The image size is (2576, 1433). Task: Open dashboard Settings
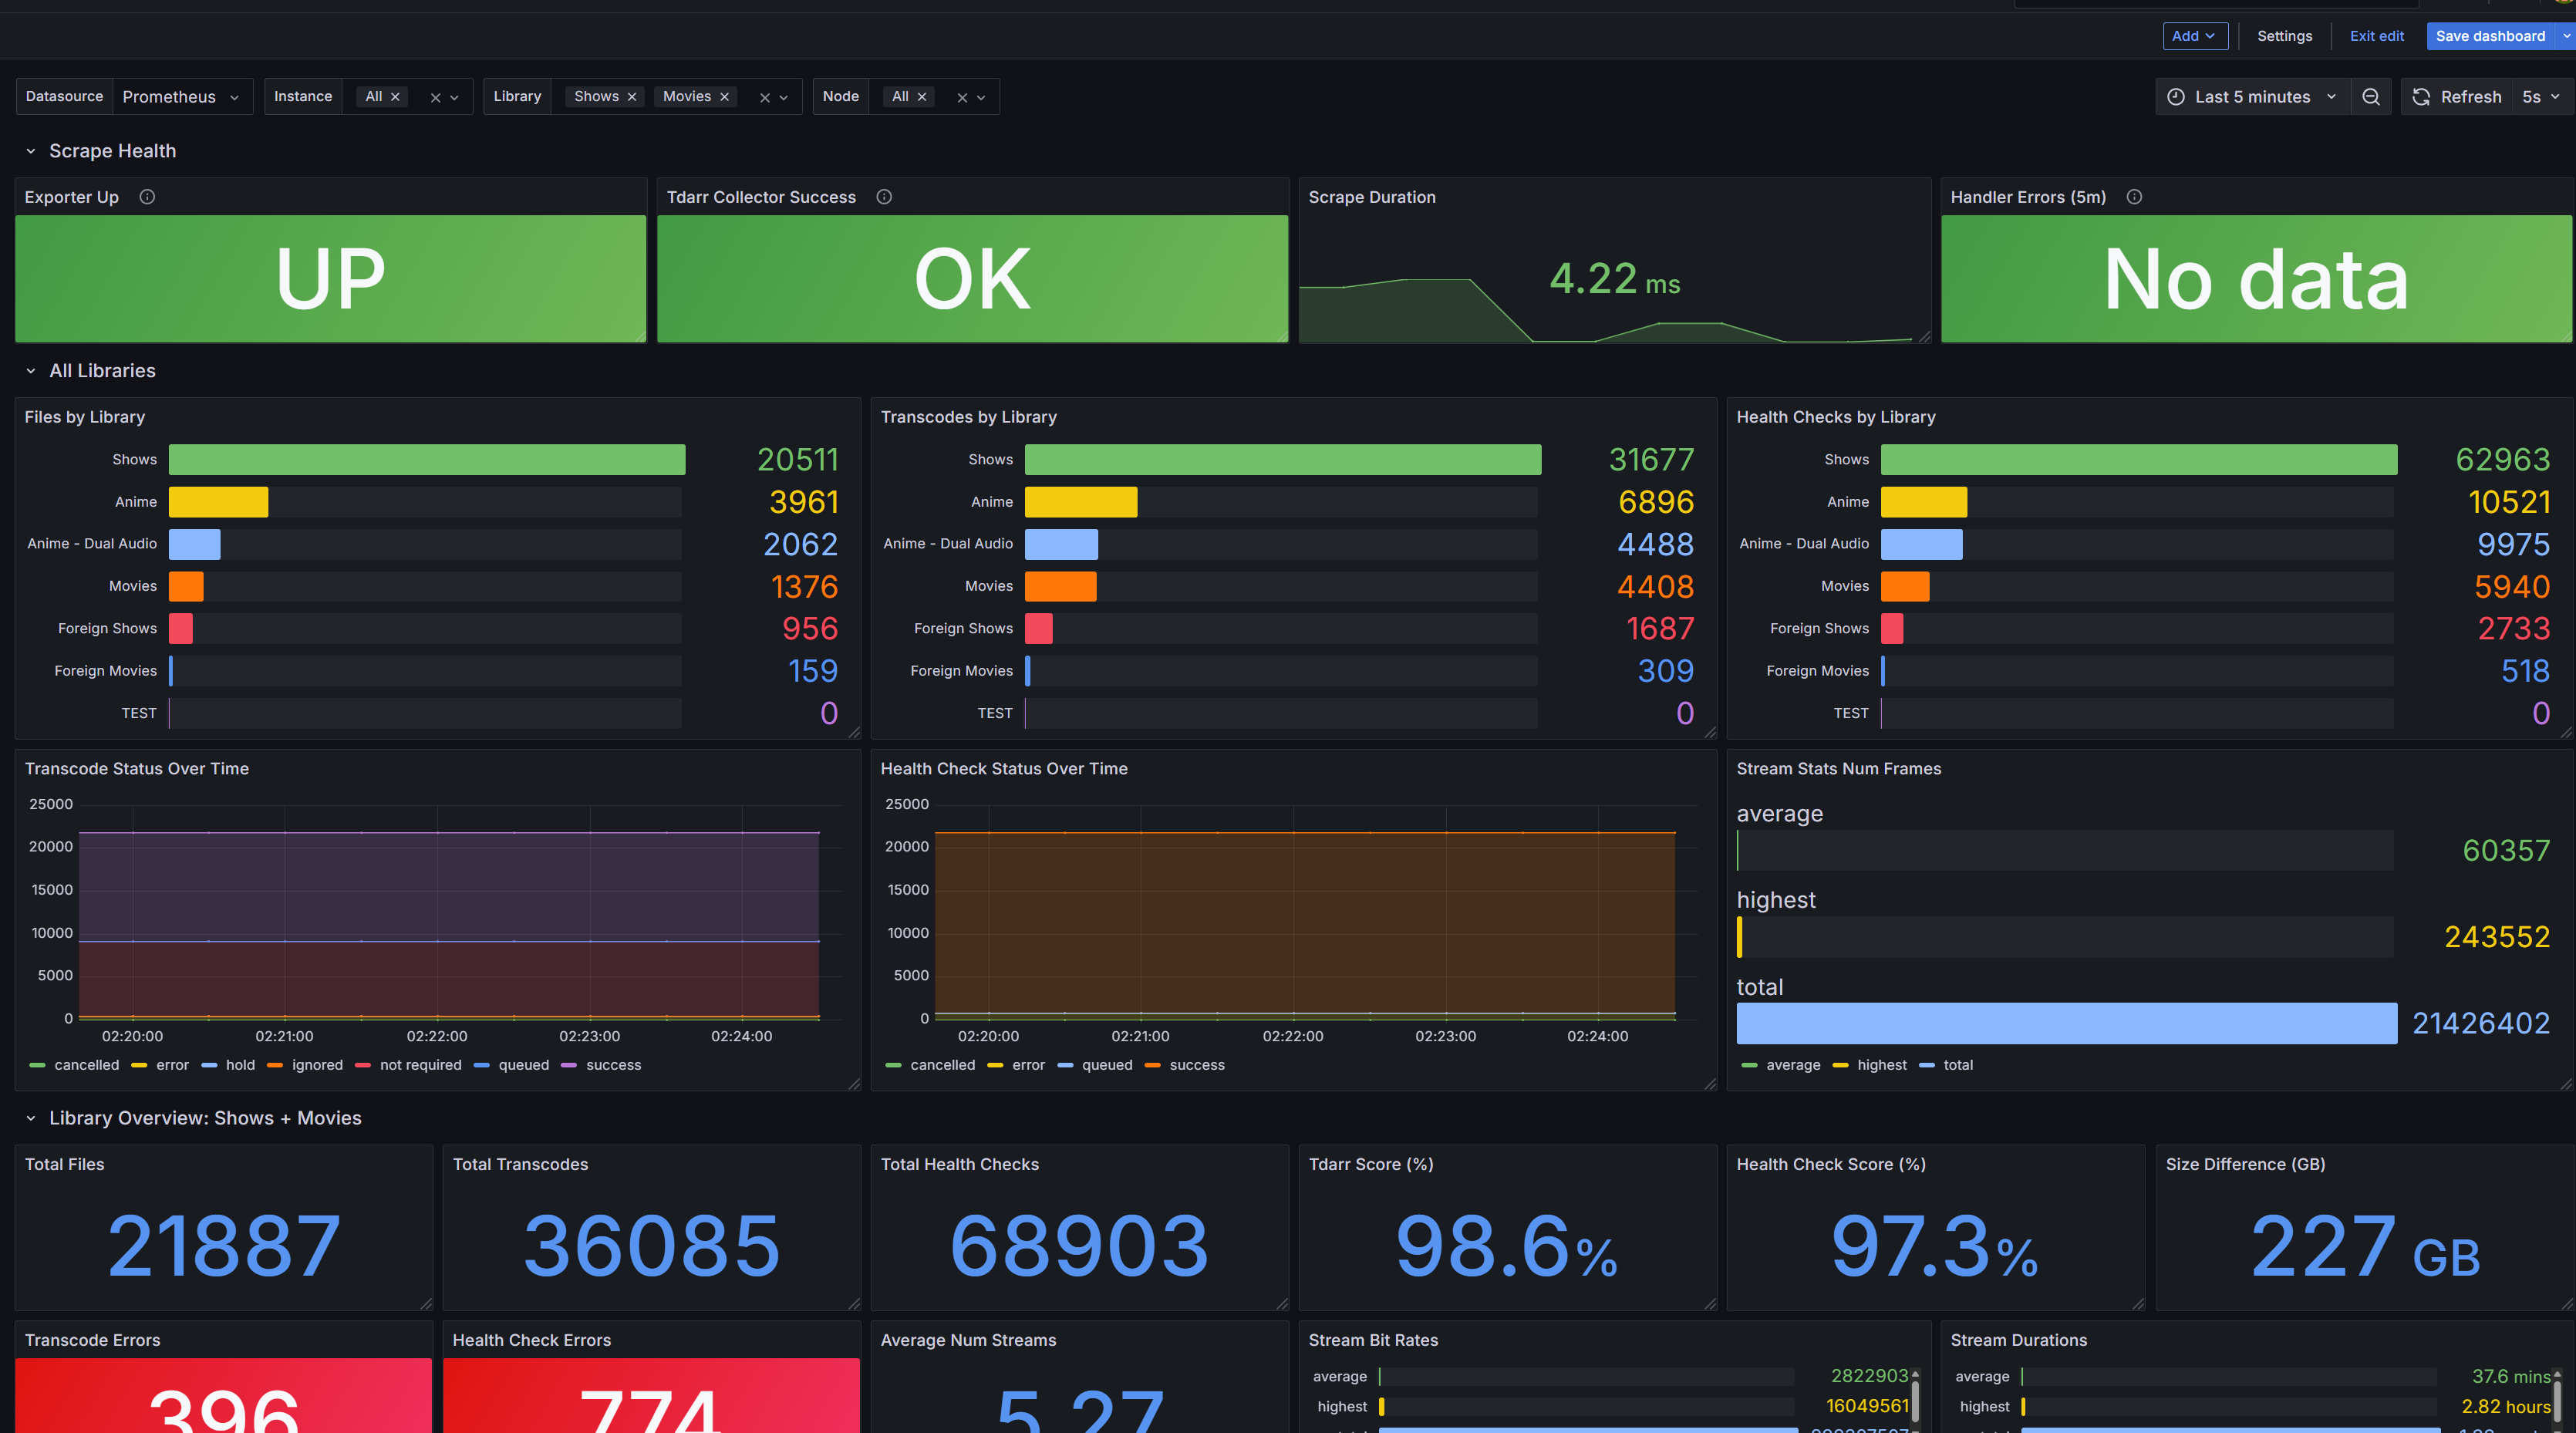click(x=2284, y=36)
